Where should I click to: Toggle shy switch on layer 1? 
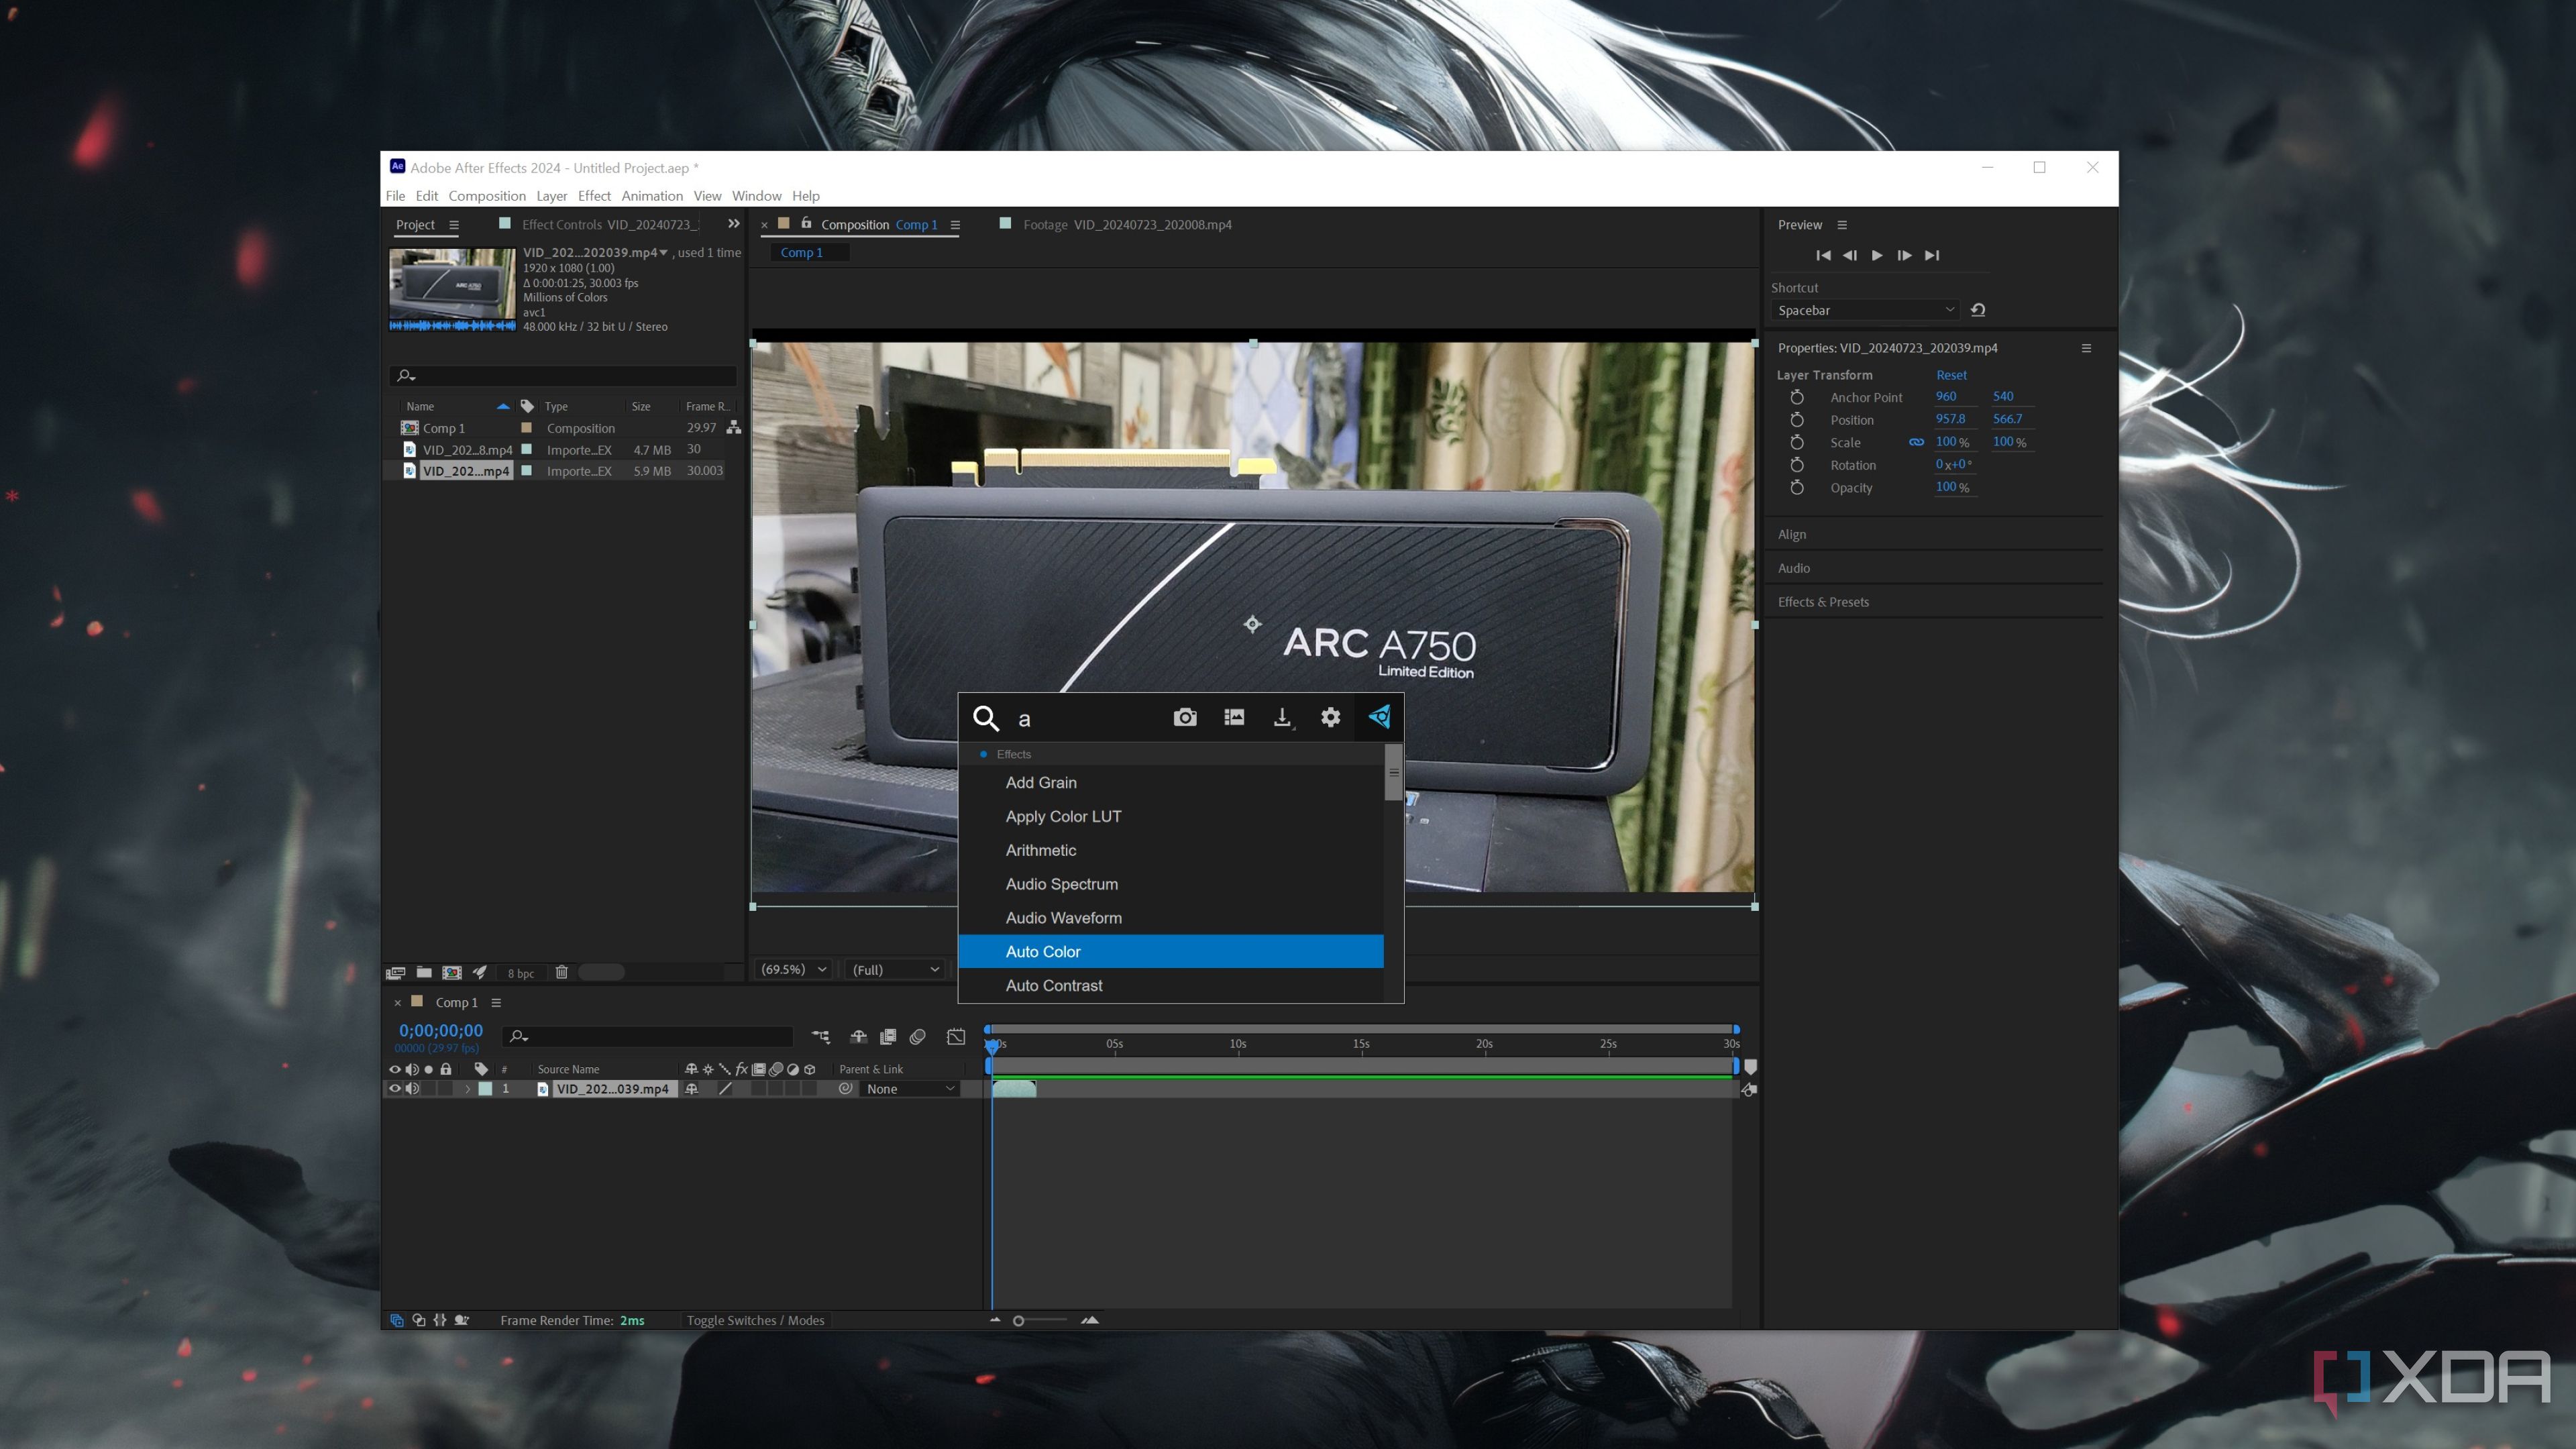pos(691,1089)
